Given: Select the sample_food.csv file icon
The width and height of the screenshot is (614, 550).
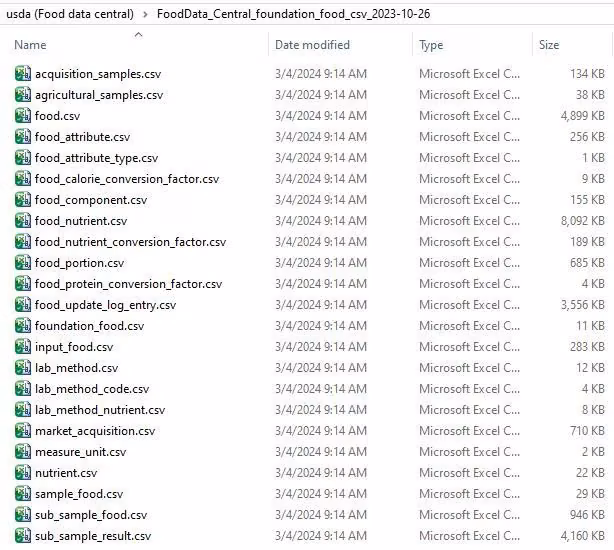Looking at the screenshot, I should [x=23, y=494].
